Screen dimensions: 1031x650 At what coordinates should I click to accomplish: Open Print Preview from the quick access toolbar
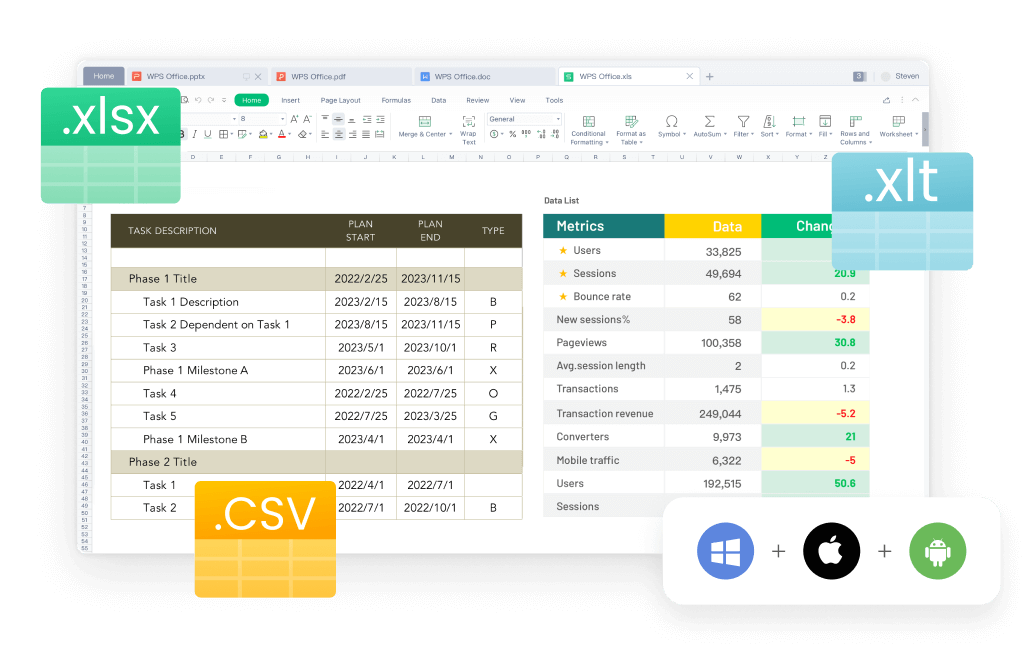pos(185,100)
